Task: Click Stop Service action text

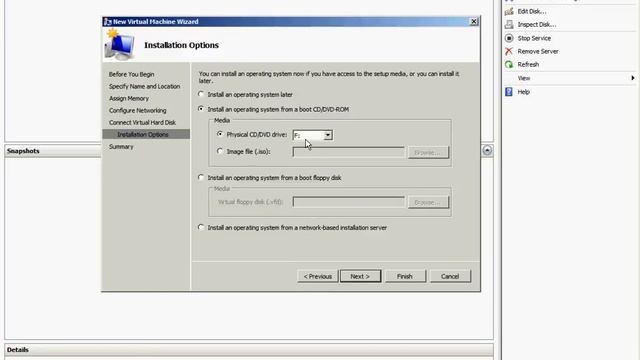Action: pos(534,38)
